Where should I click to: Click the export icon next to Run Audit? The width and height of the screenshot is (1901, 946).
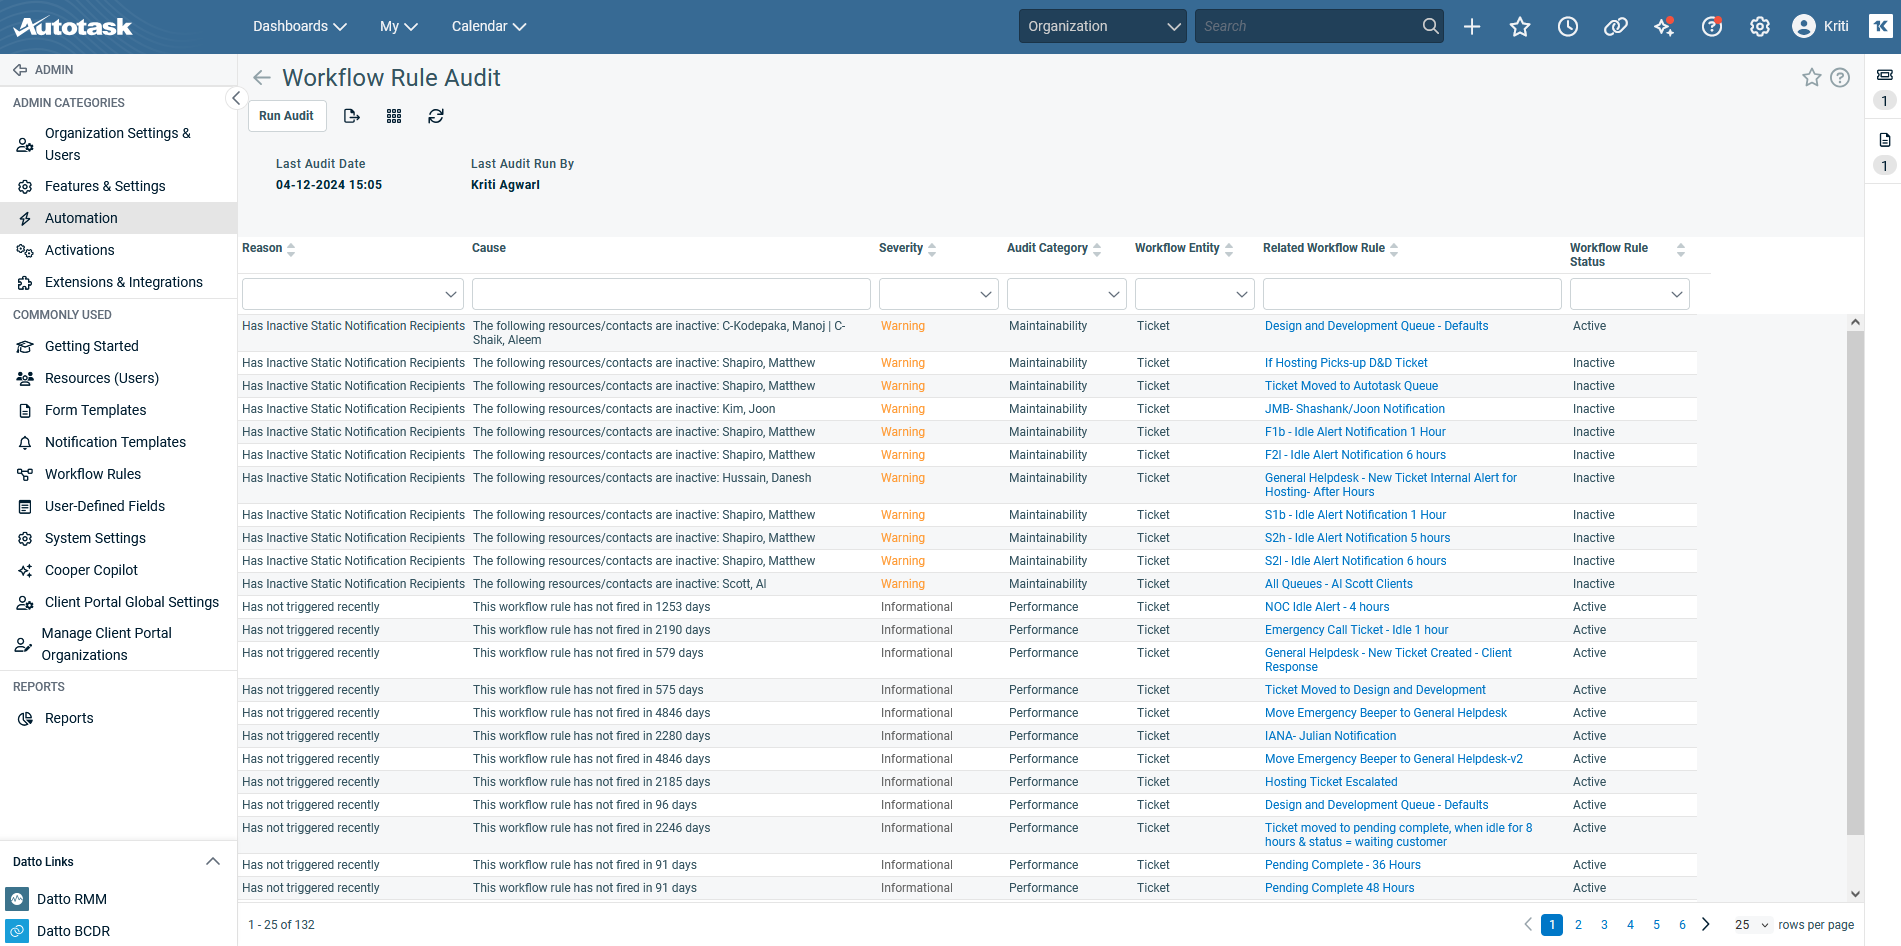point(351,116)
